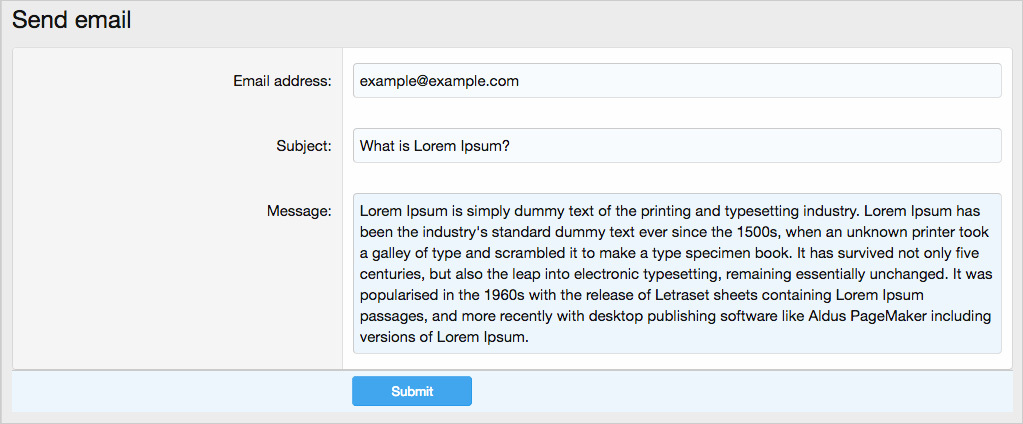1023x424 pixels.
Task: Click the "Email address:" label
Action: 282,81
